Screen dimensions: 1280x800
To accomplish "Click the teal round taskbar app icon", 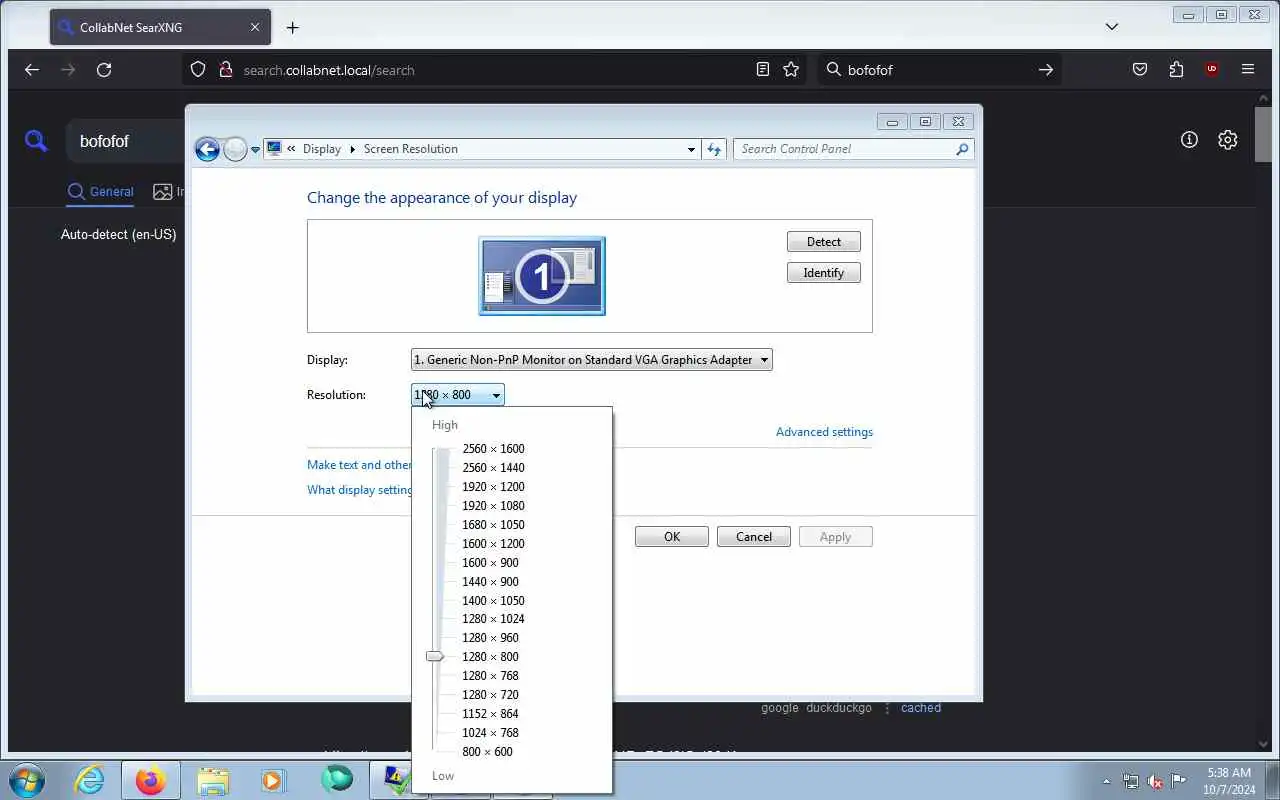I will coord(337,780).
